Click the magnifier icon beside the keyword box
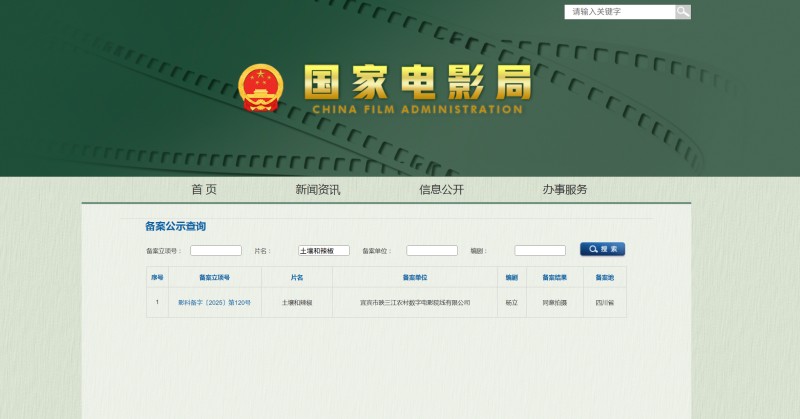The width and height of the screenshot is (800, 419). 683,12
